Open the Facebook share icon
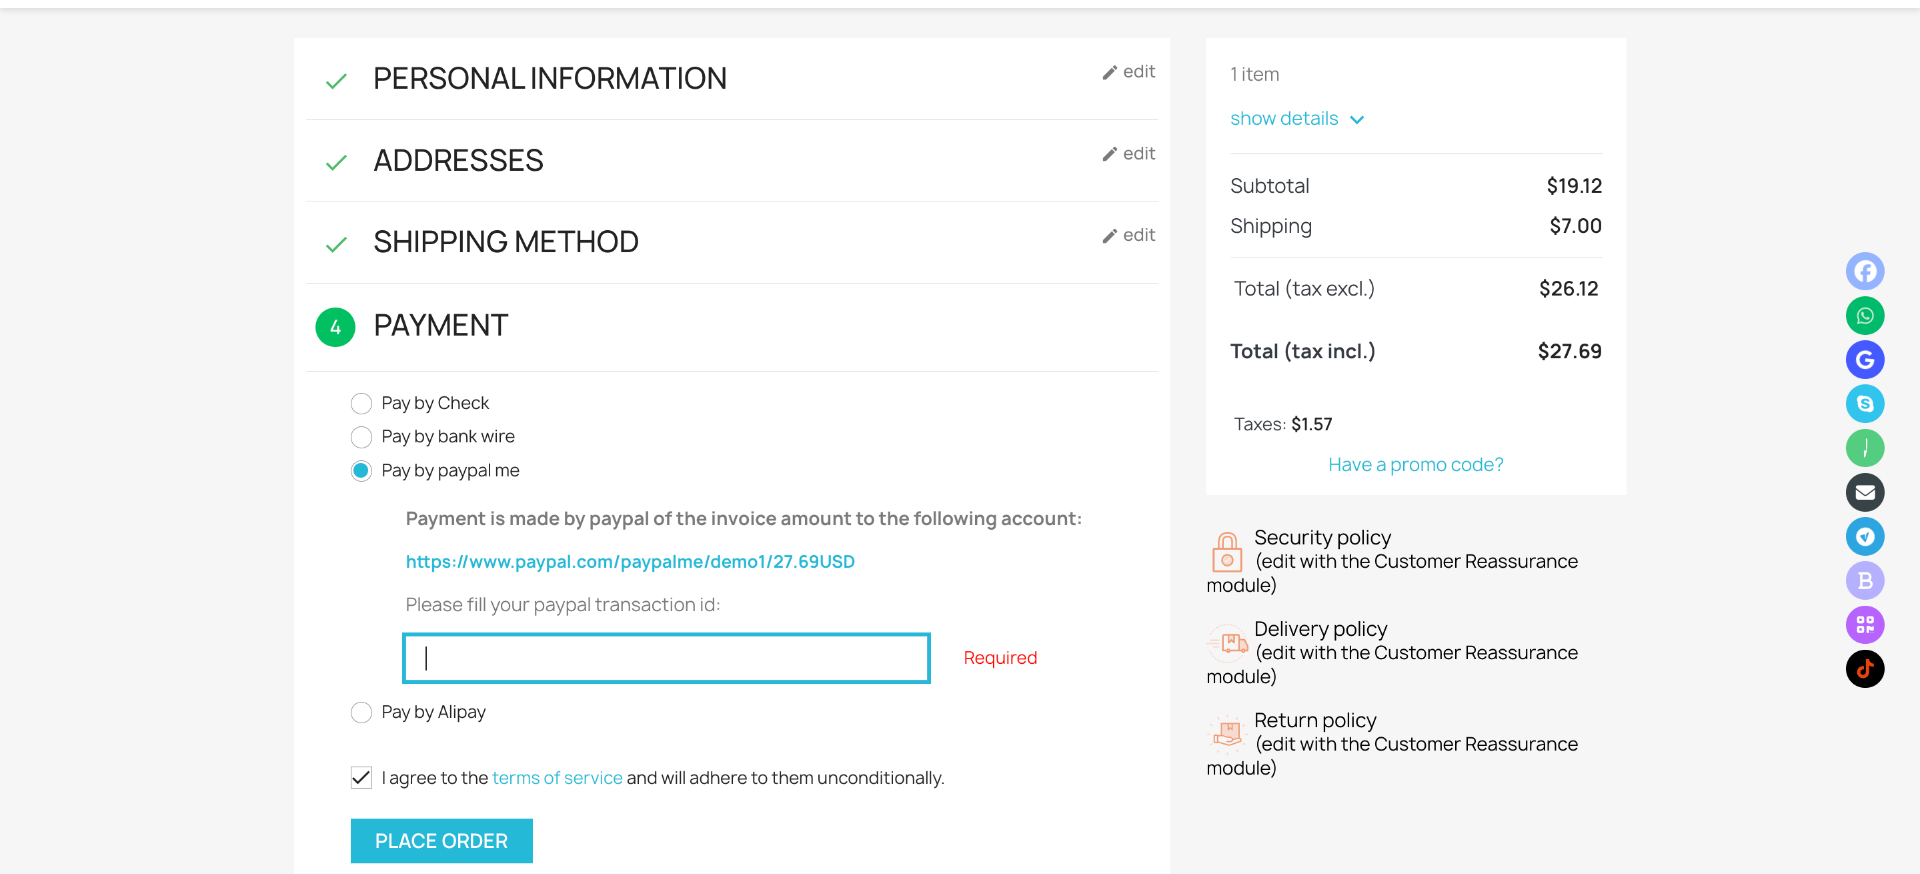Viewport: 1920px width, 874px height. point(1865,271)
